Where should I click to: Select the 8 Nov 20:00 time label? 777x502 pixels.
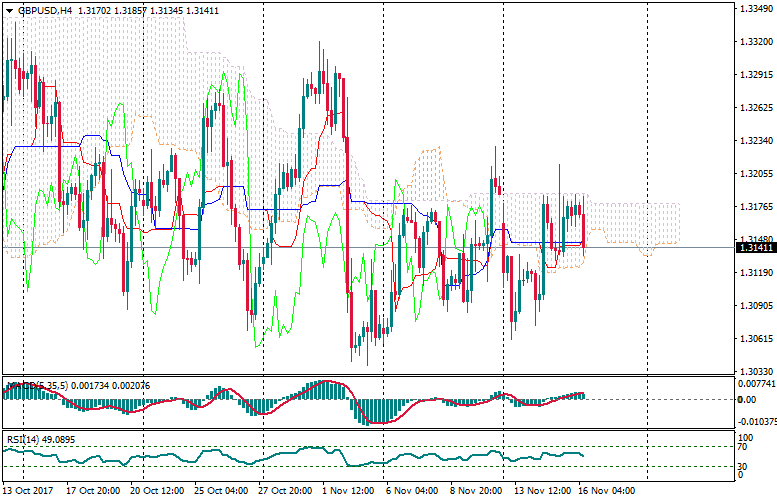point(477,491)
